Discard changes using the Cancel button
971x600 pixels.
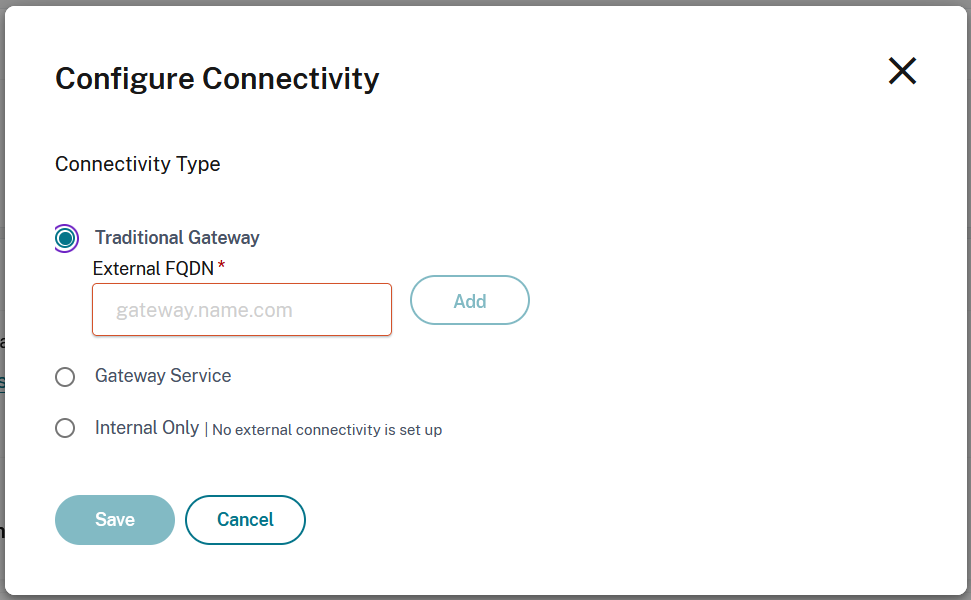coord(245,519)
